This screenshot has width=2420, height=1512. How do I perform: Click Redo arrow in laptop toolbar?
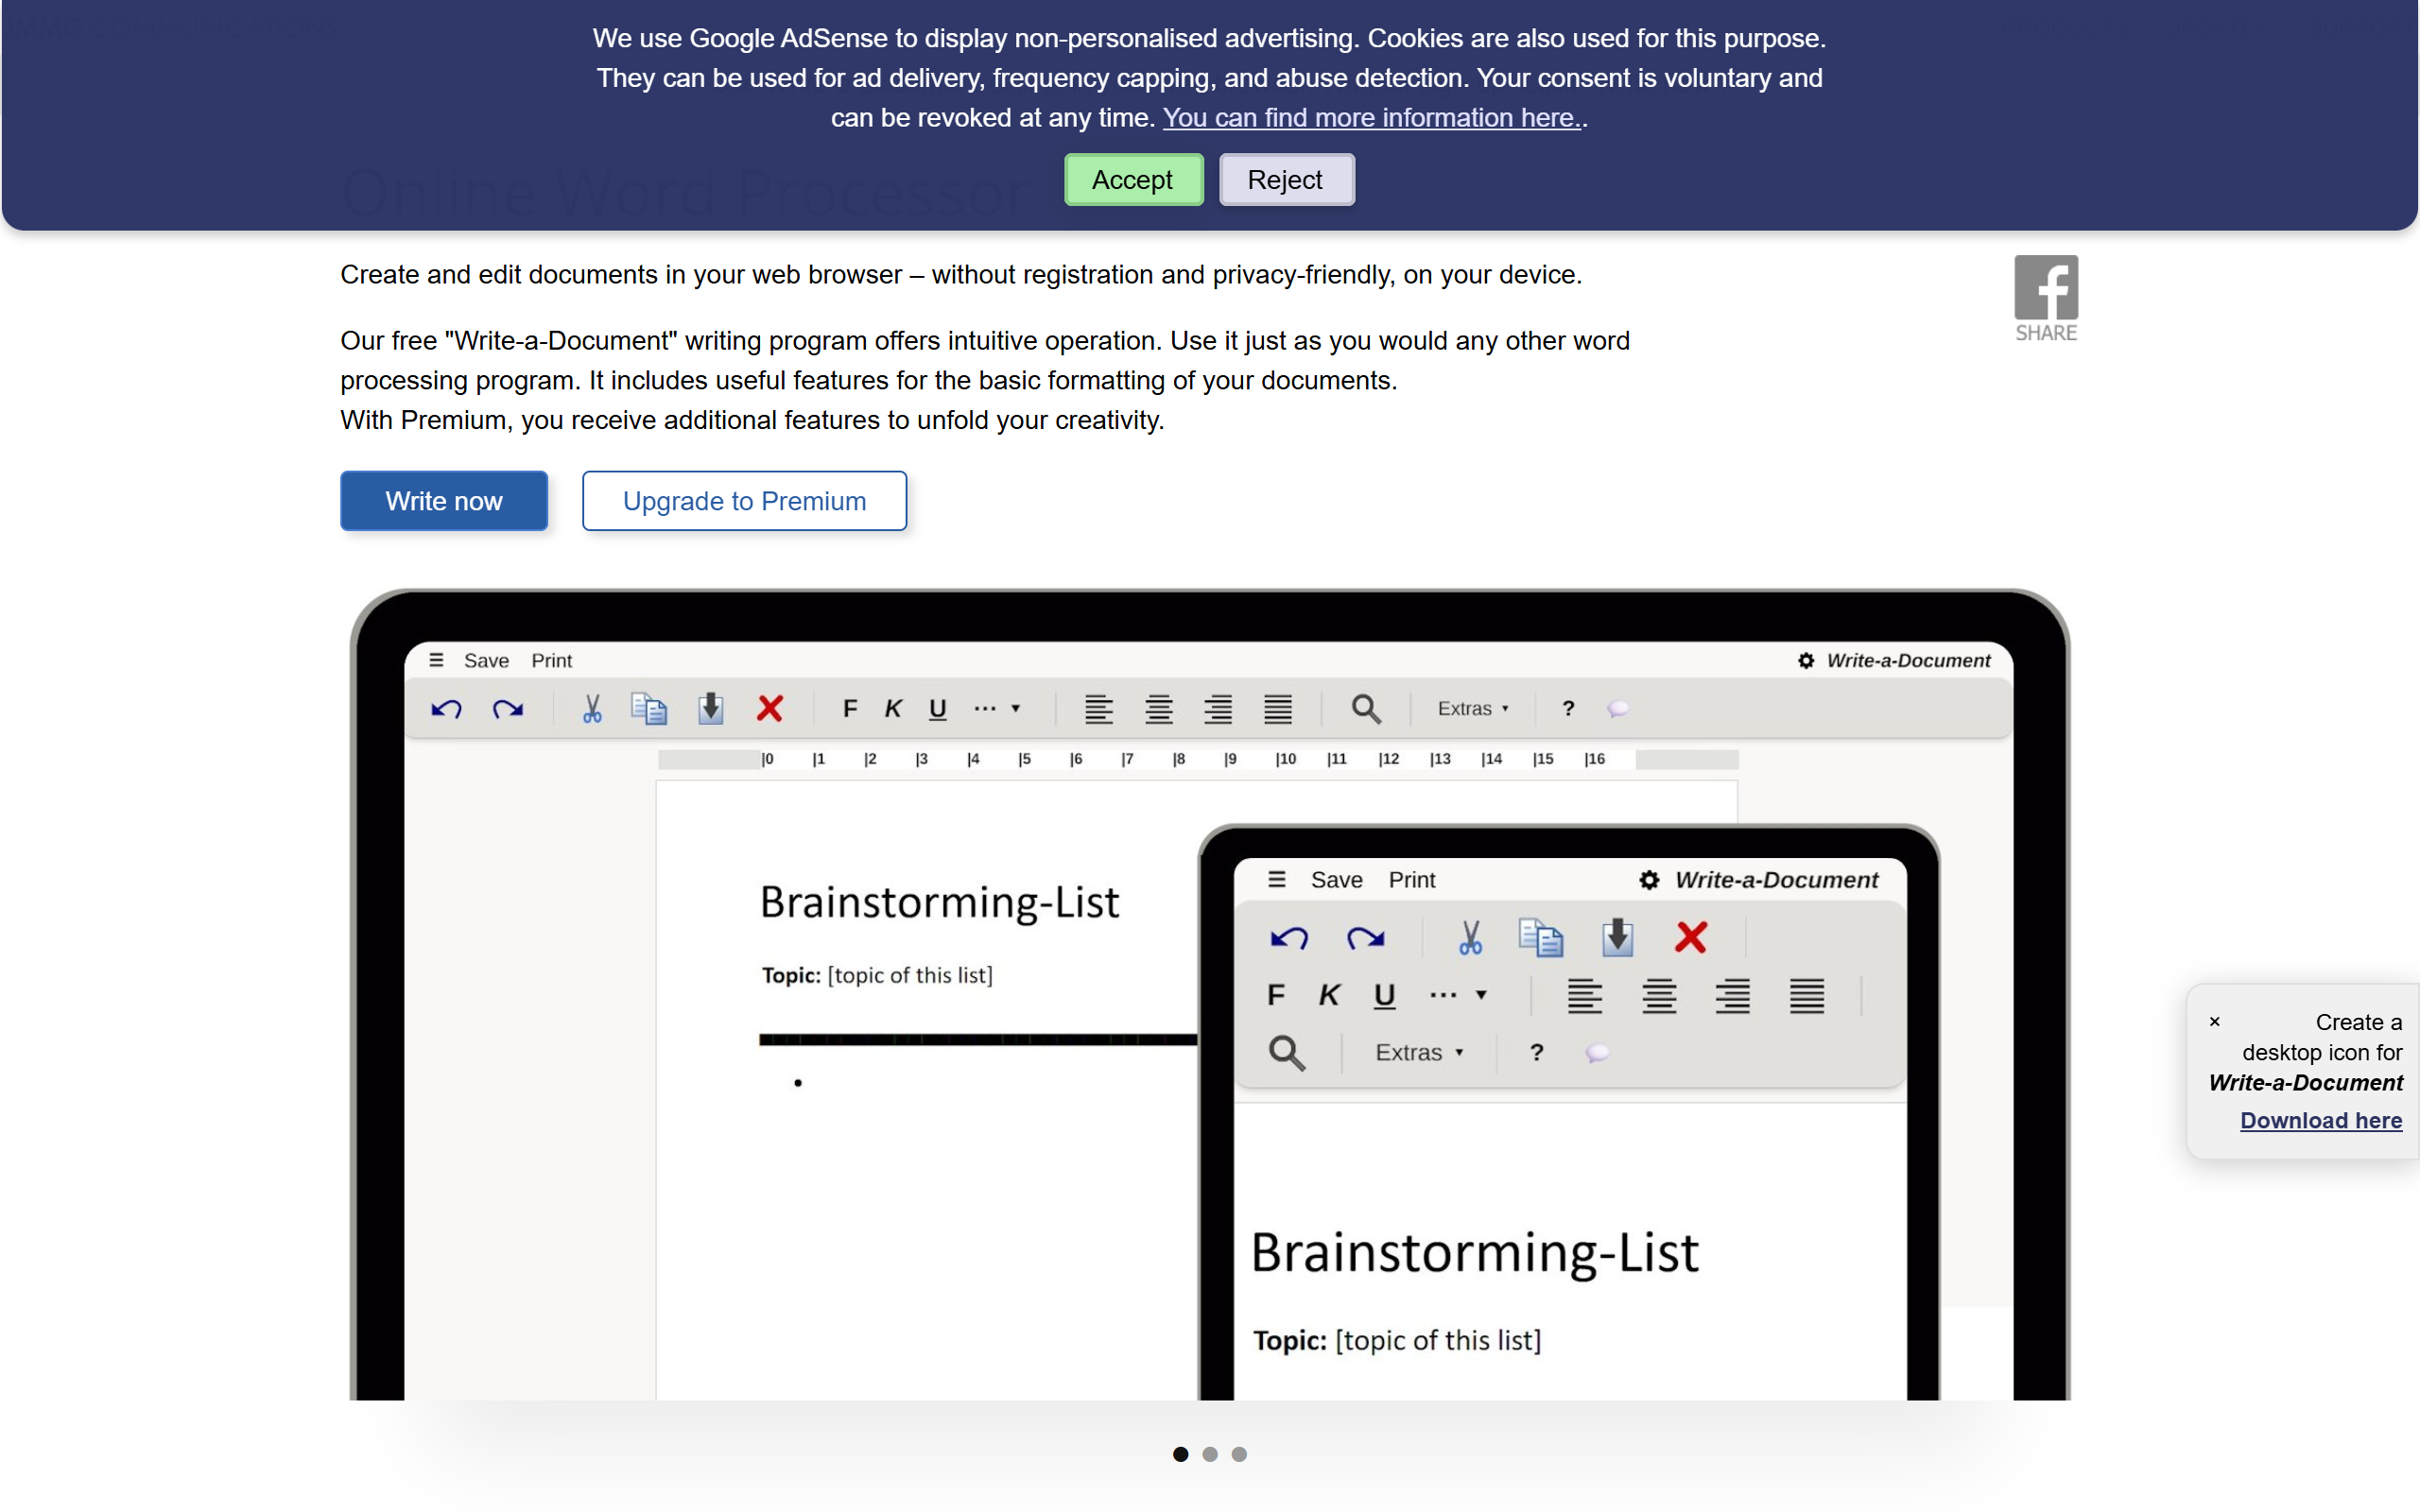pos(508,709)
